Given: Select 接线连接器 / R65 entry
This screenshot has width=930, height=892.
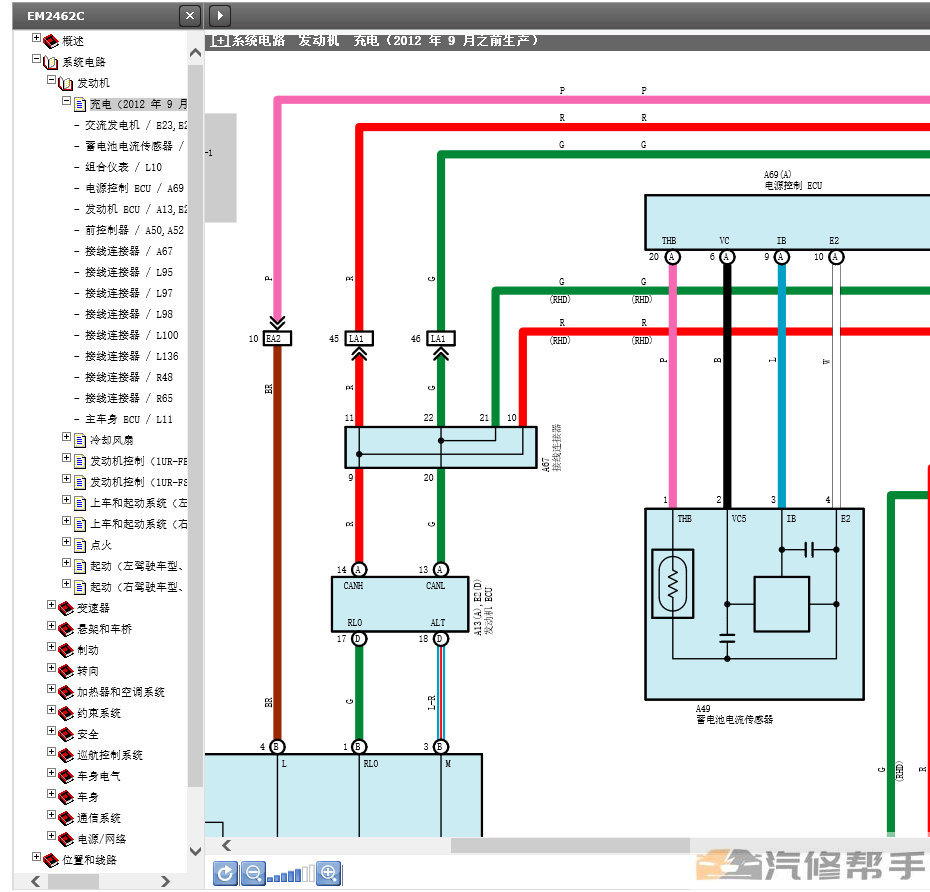Looking at the screenshot, I should (x=129, y=399).
